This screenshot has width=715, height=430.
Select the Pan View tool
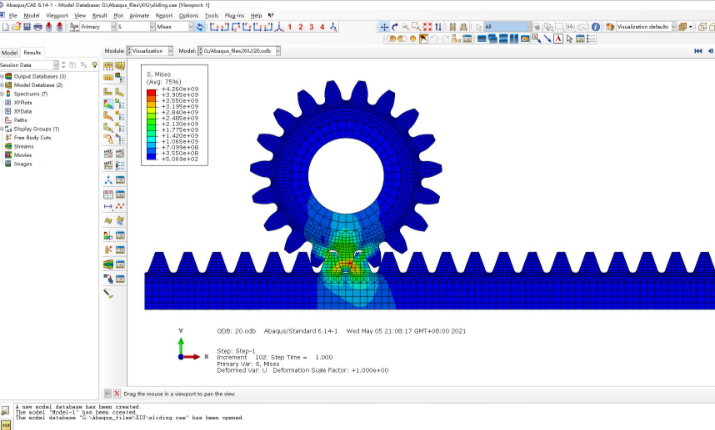point(384,27)
